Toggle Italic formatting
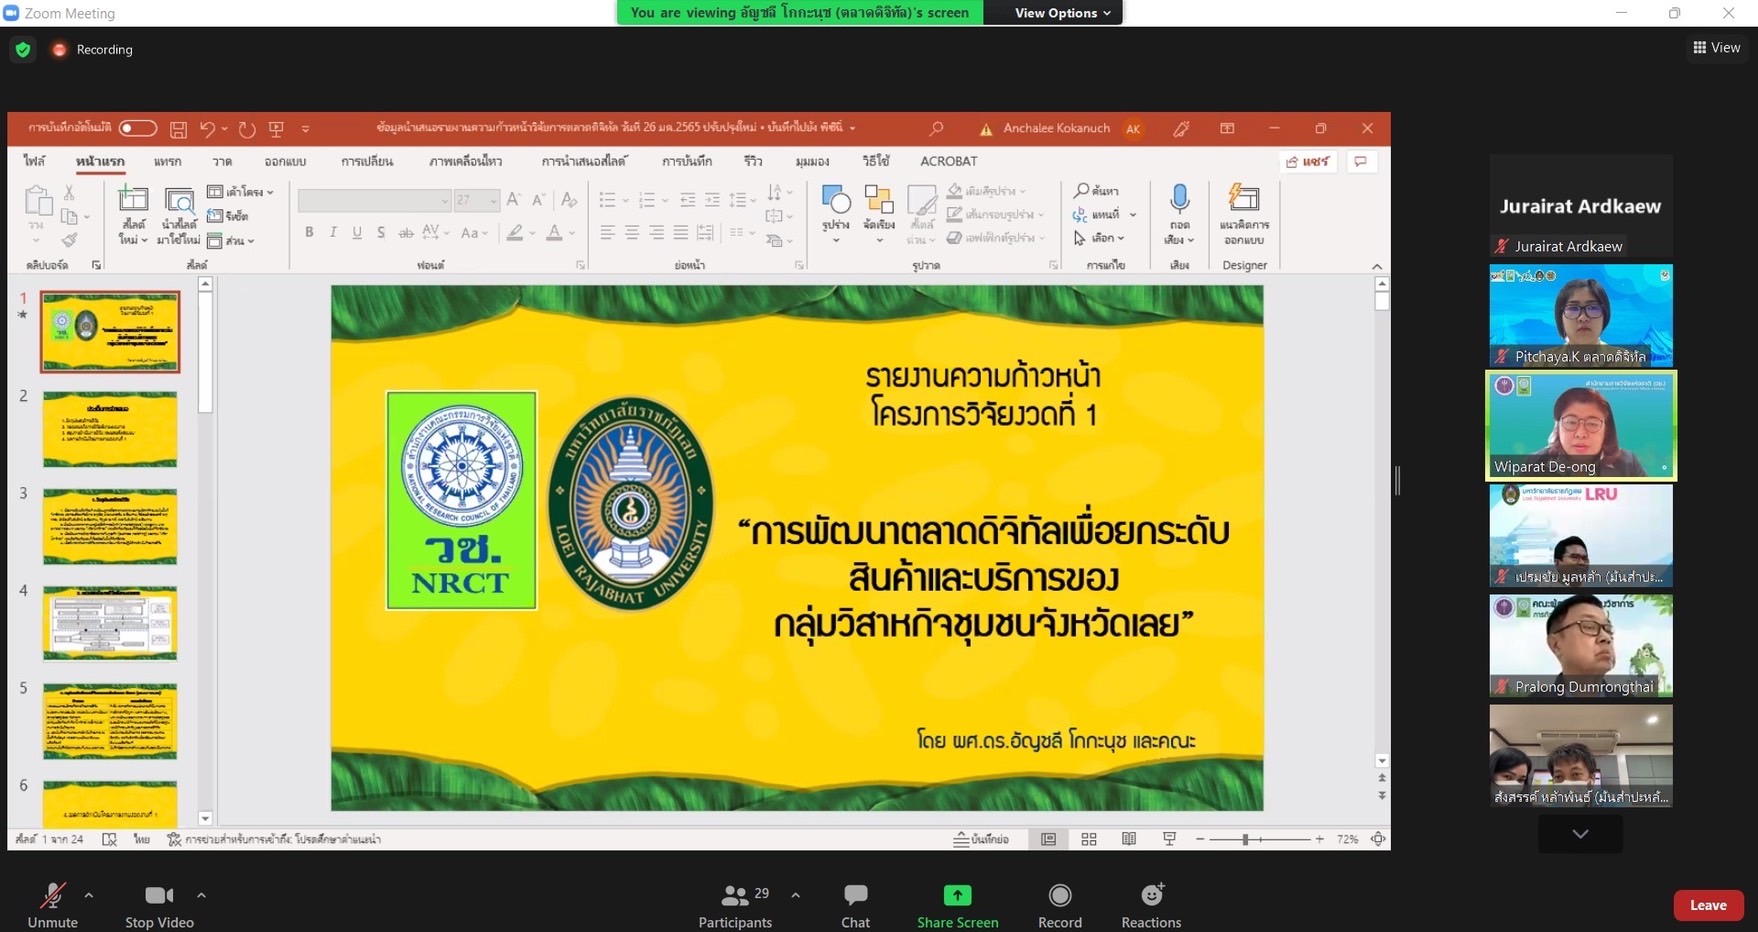 click(x=333, y=232)
